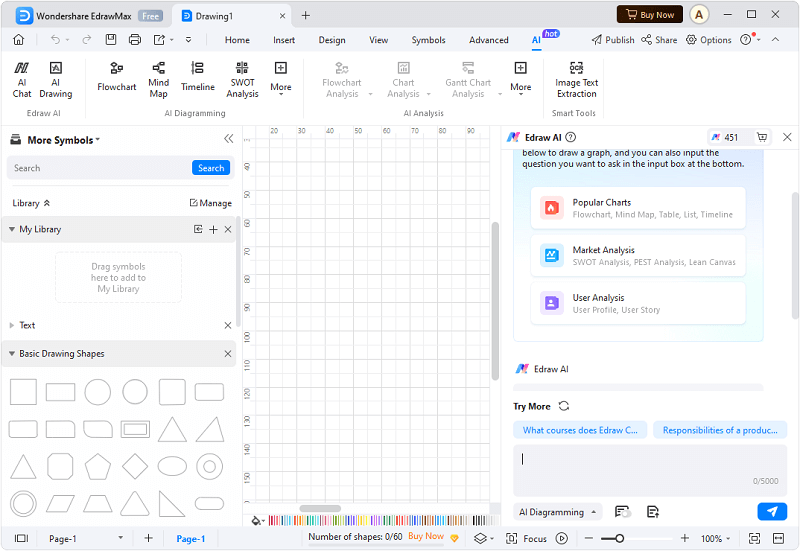Viewport: 800px width, 551px height.
Task: Send the Edraw AI message
Action: (771, 512)
